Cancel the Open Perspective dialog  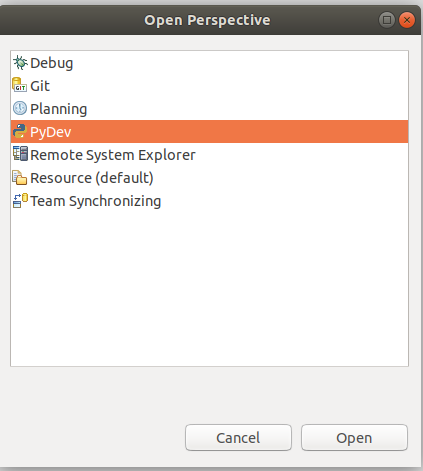[x=238, y=438]
